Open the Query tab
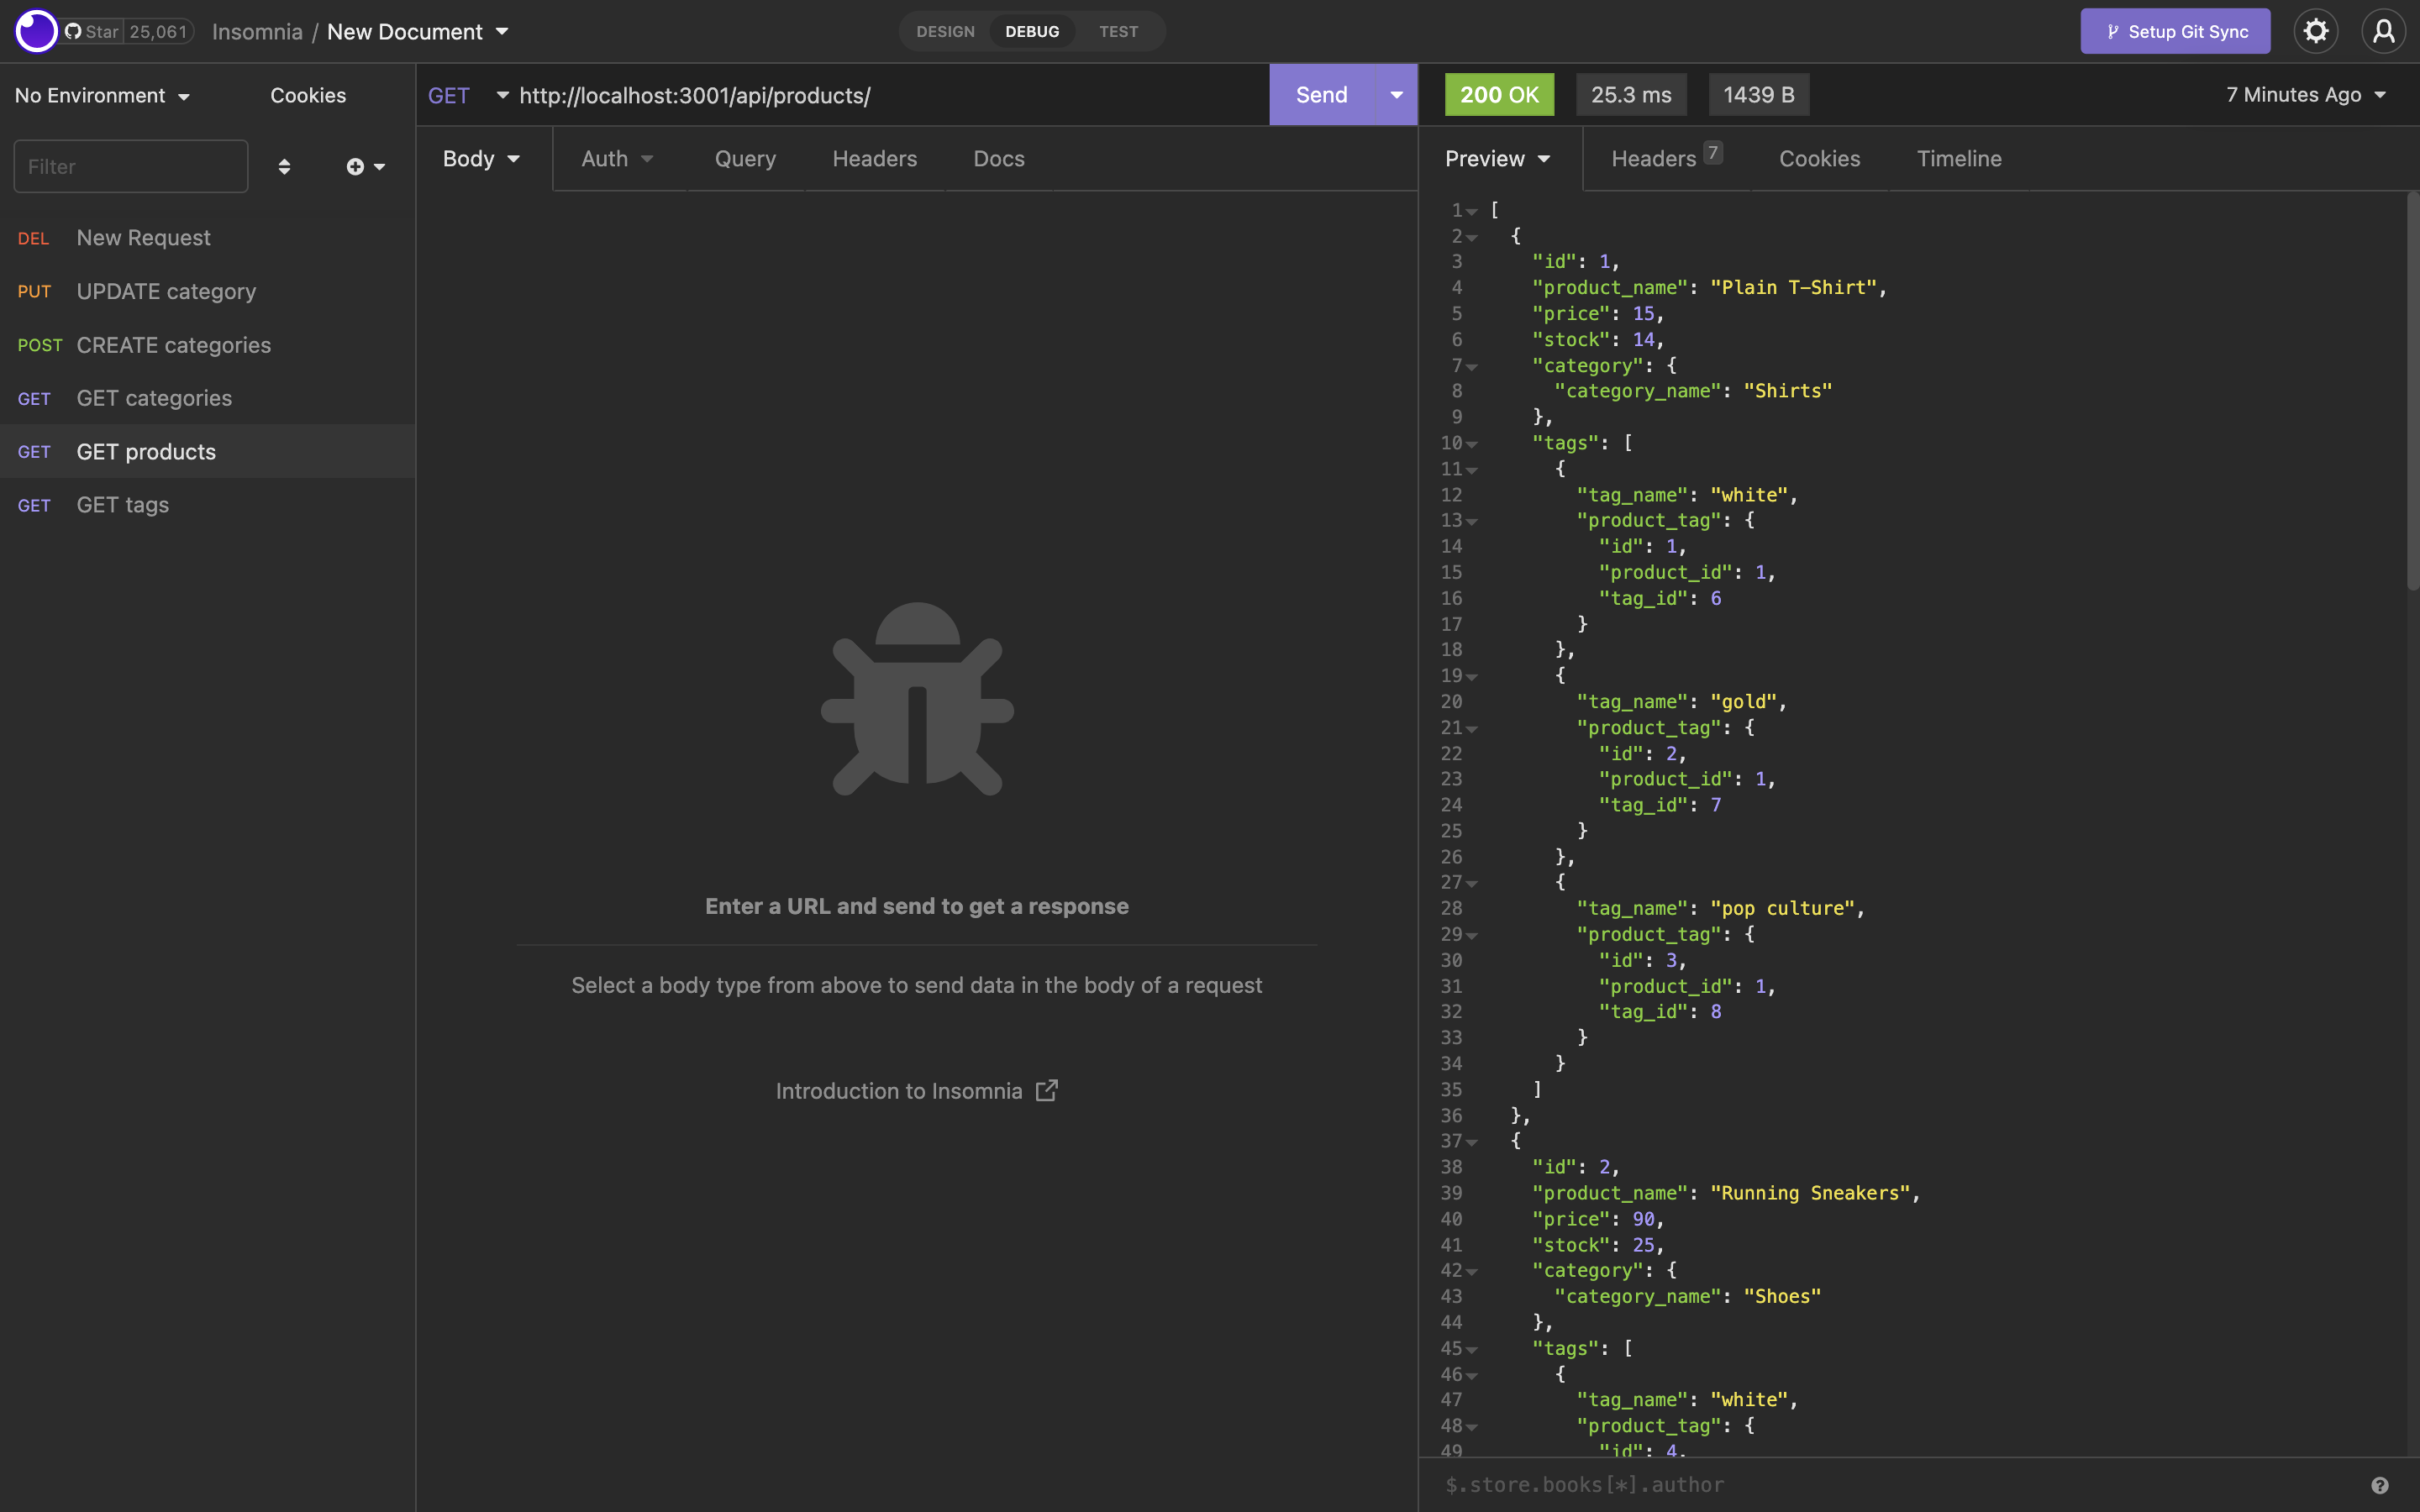 point(745,159)
